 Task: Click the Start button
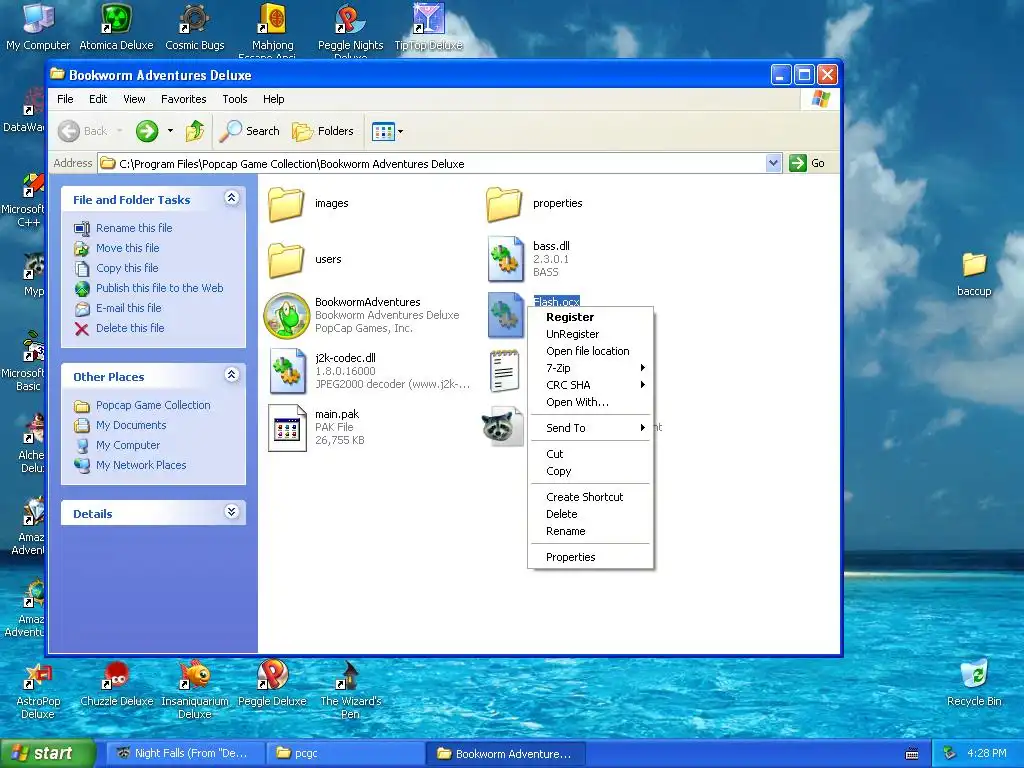tap(47, 753)
